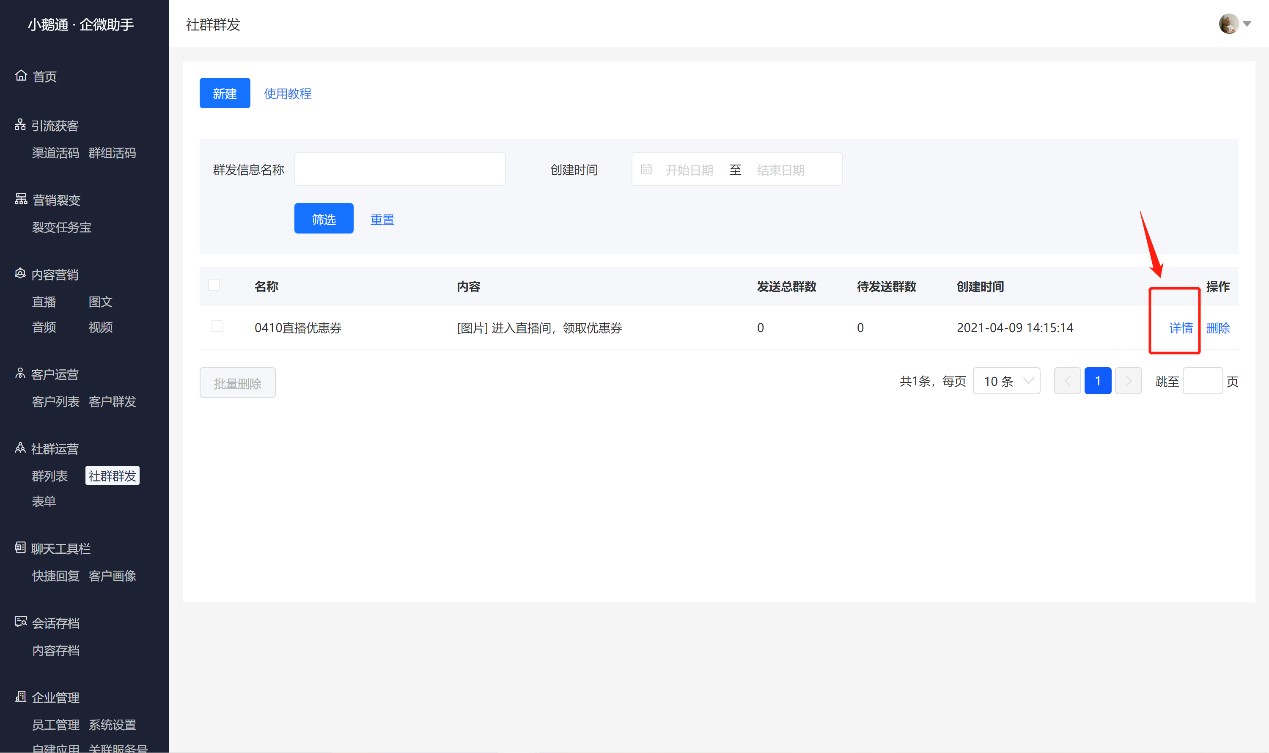Expand the account dropdown arrow
Viewport: 1269px width, 753px height.
(1247, 24)
